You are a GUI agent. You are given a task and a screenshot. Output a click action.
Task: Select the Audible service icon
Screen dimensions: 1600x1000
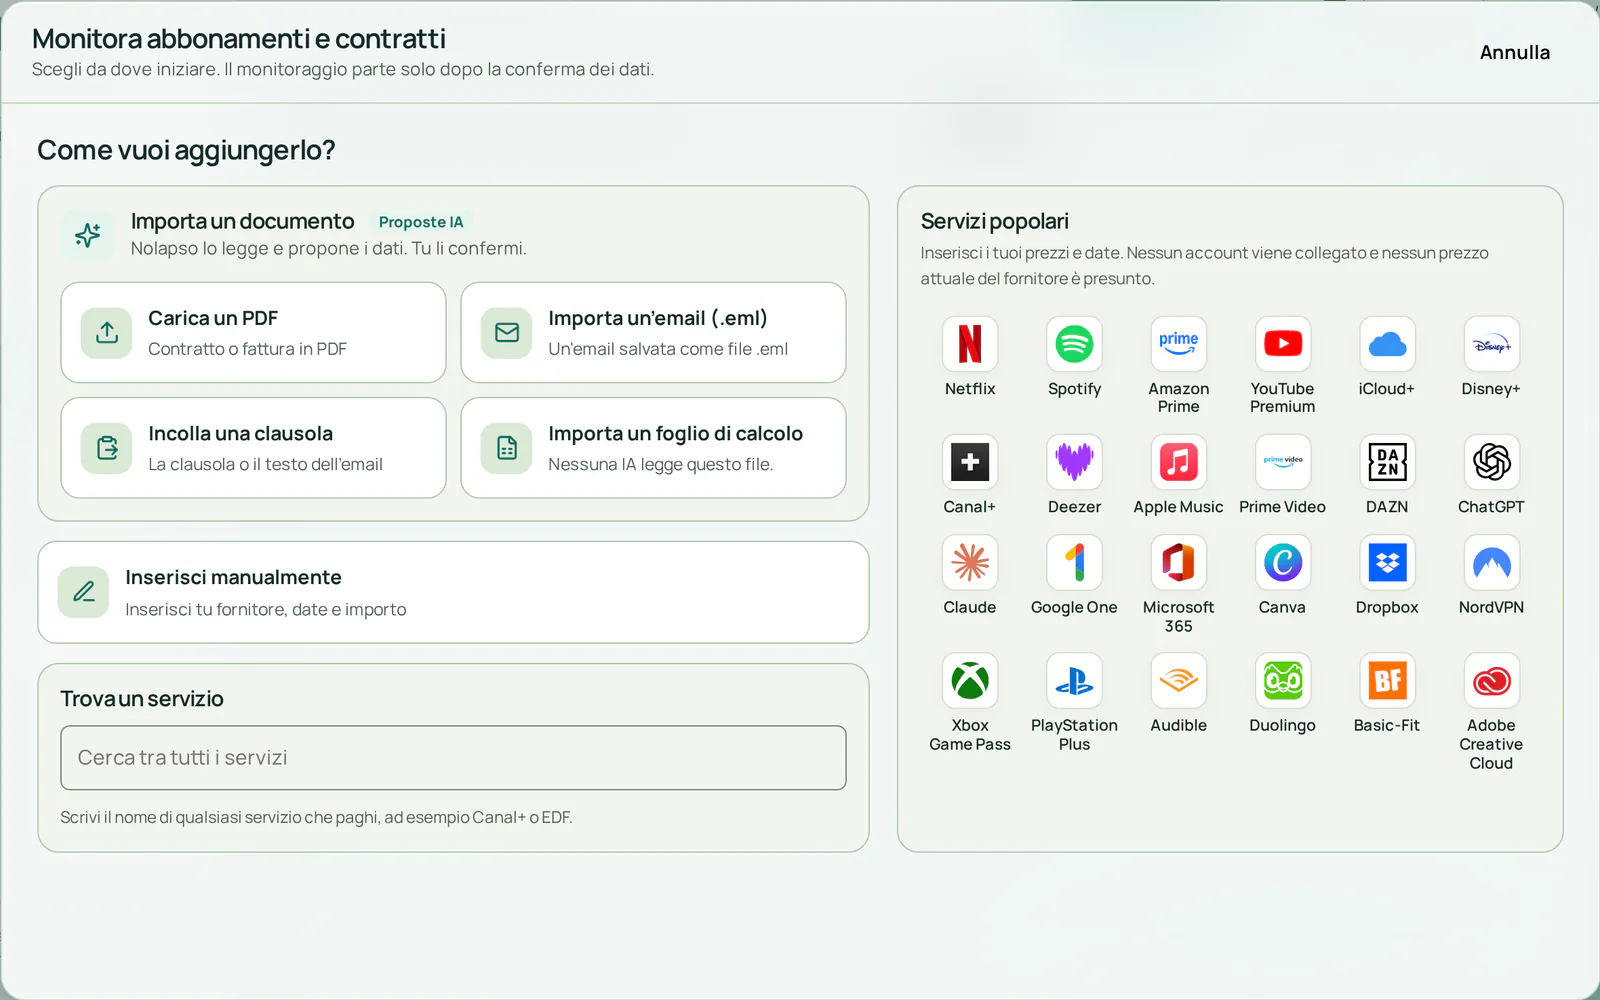click(1178, 681)
